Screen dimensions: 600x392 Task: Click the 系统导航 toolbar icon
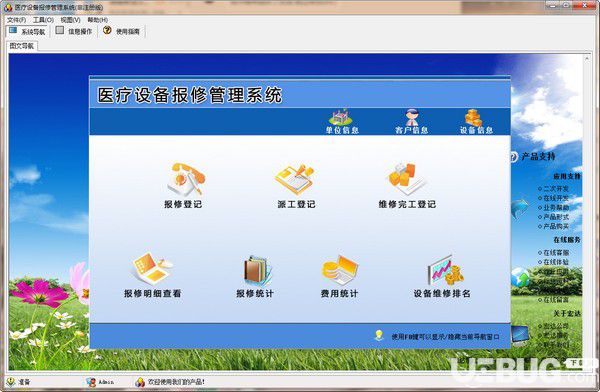click(x=13, y=30)
